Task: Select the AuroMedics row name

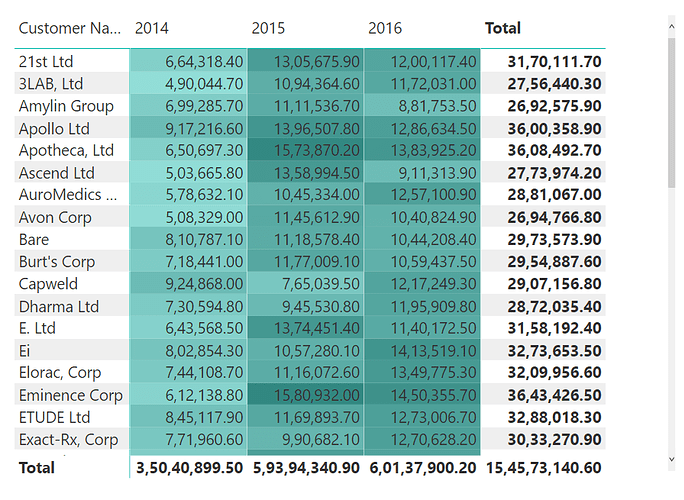Action: pyautogui.click(x=68, y=195)
